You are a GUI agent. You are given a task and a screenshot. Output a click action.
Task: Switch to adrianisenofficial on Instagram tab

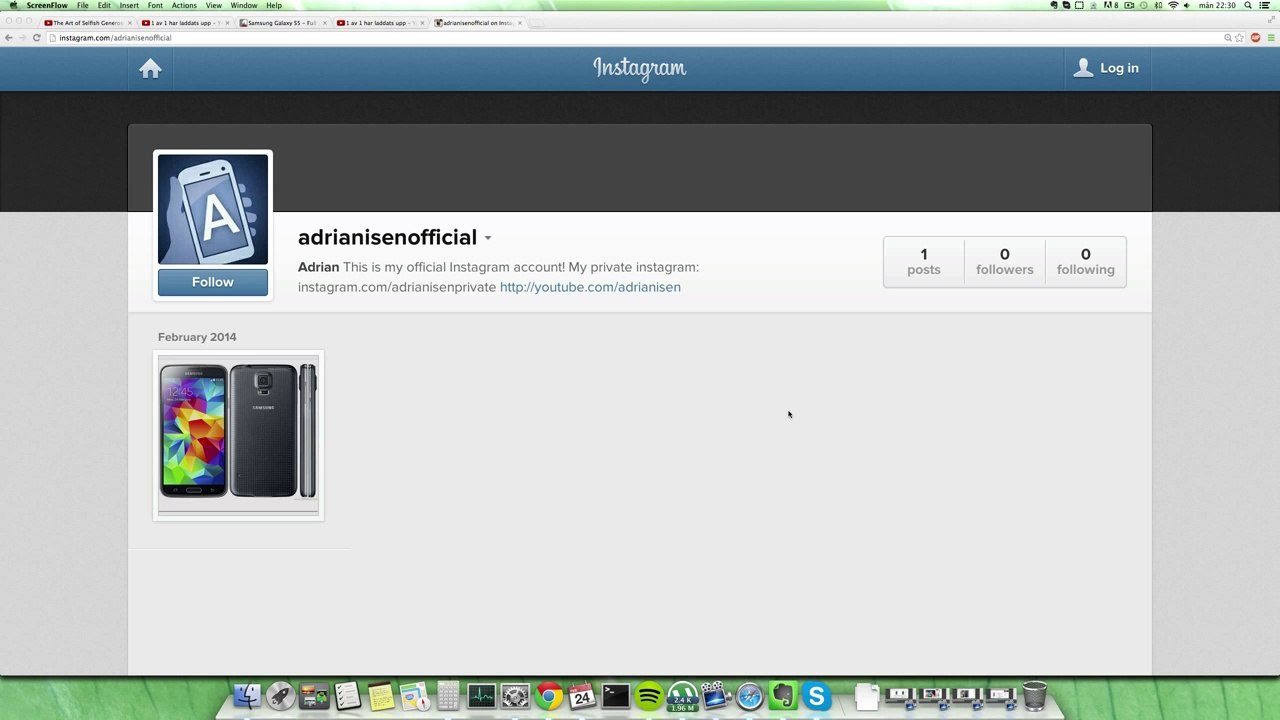point(476,23)
